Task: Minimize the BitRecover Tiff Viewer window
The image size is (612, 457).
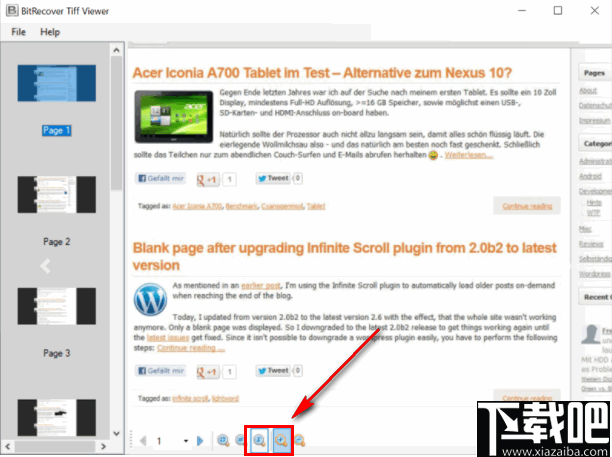Action: (x=522, y=11)
